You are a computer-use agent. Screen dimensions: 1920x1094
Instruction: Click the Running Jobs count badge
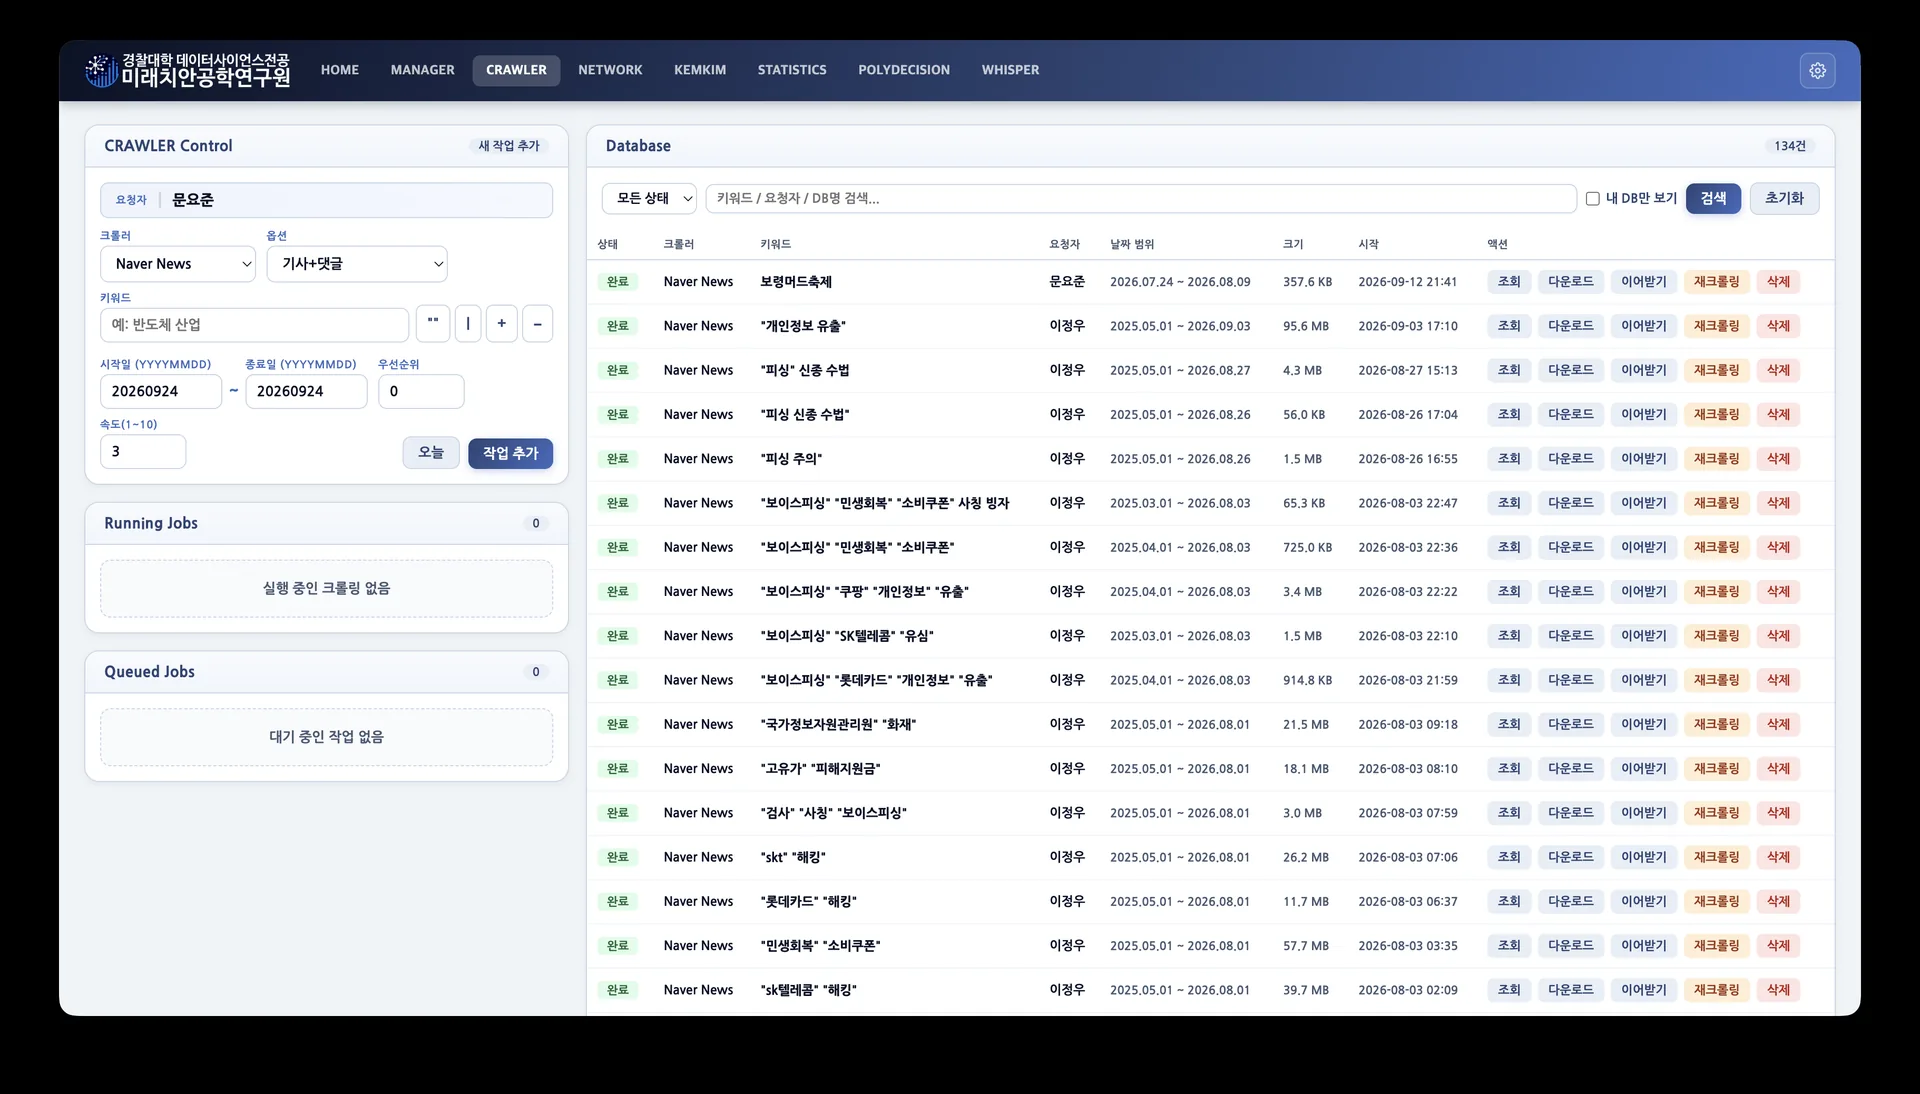[x=535, y=523]
